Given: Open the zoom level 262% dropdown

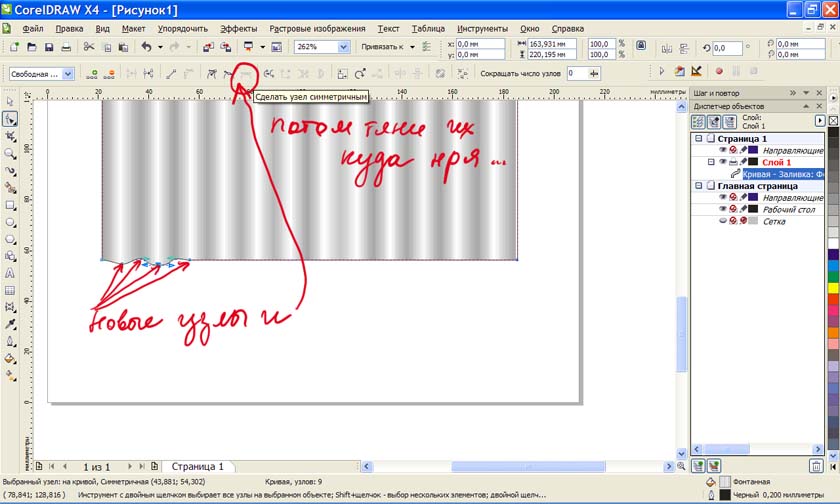Looking at the screenshot, I should (344, 47).
